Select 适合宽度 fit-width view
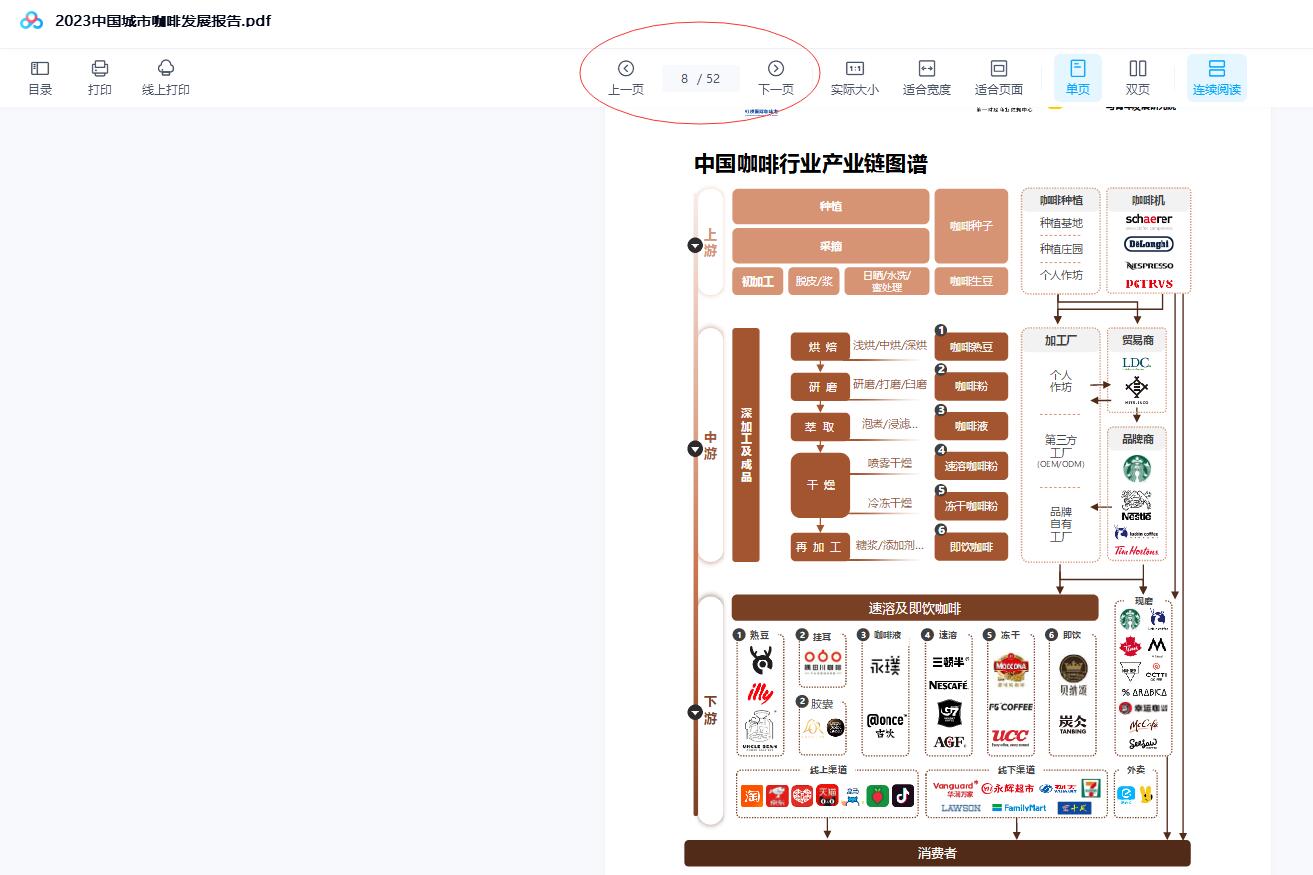The width and height of the screenshot is (1313, 875). [x=925, y=77]
